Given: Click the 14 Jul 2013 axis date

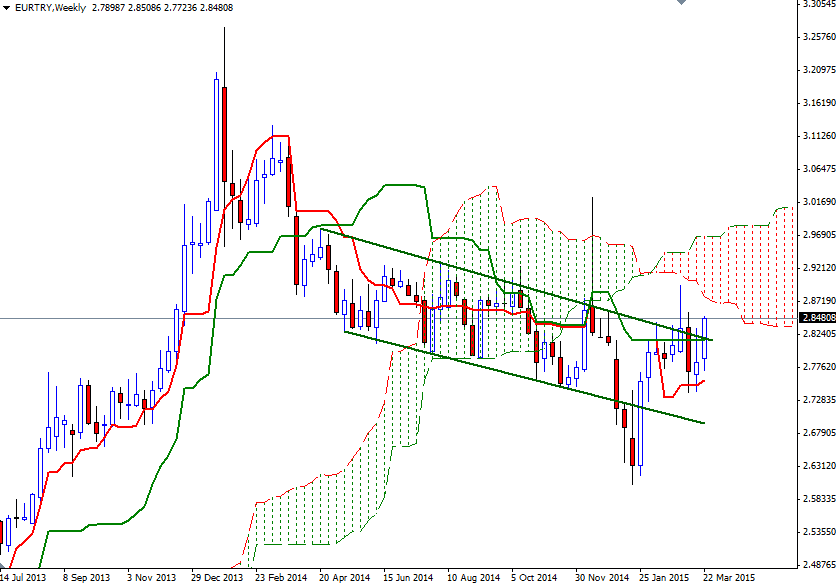Looking at the screenshot, I should pyautogui.click(x=25, y=577).
